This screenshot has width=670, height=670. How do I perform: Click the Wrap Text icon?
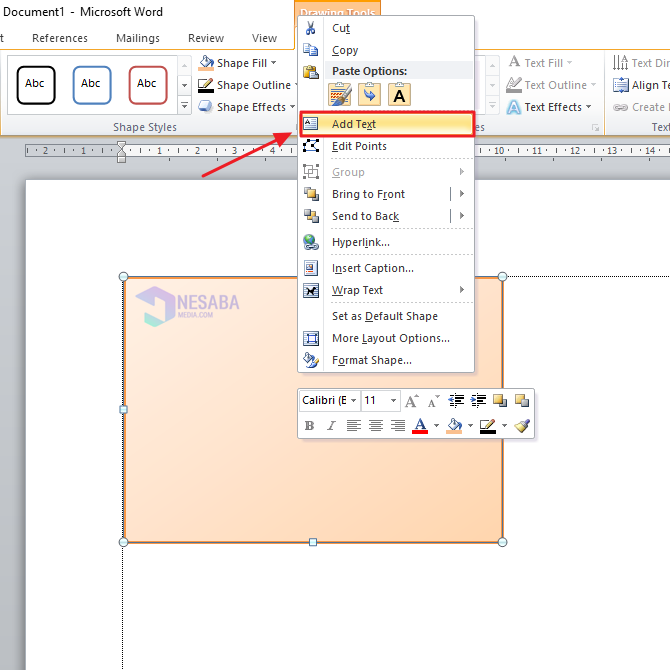(311, 291)
